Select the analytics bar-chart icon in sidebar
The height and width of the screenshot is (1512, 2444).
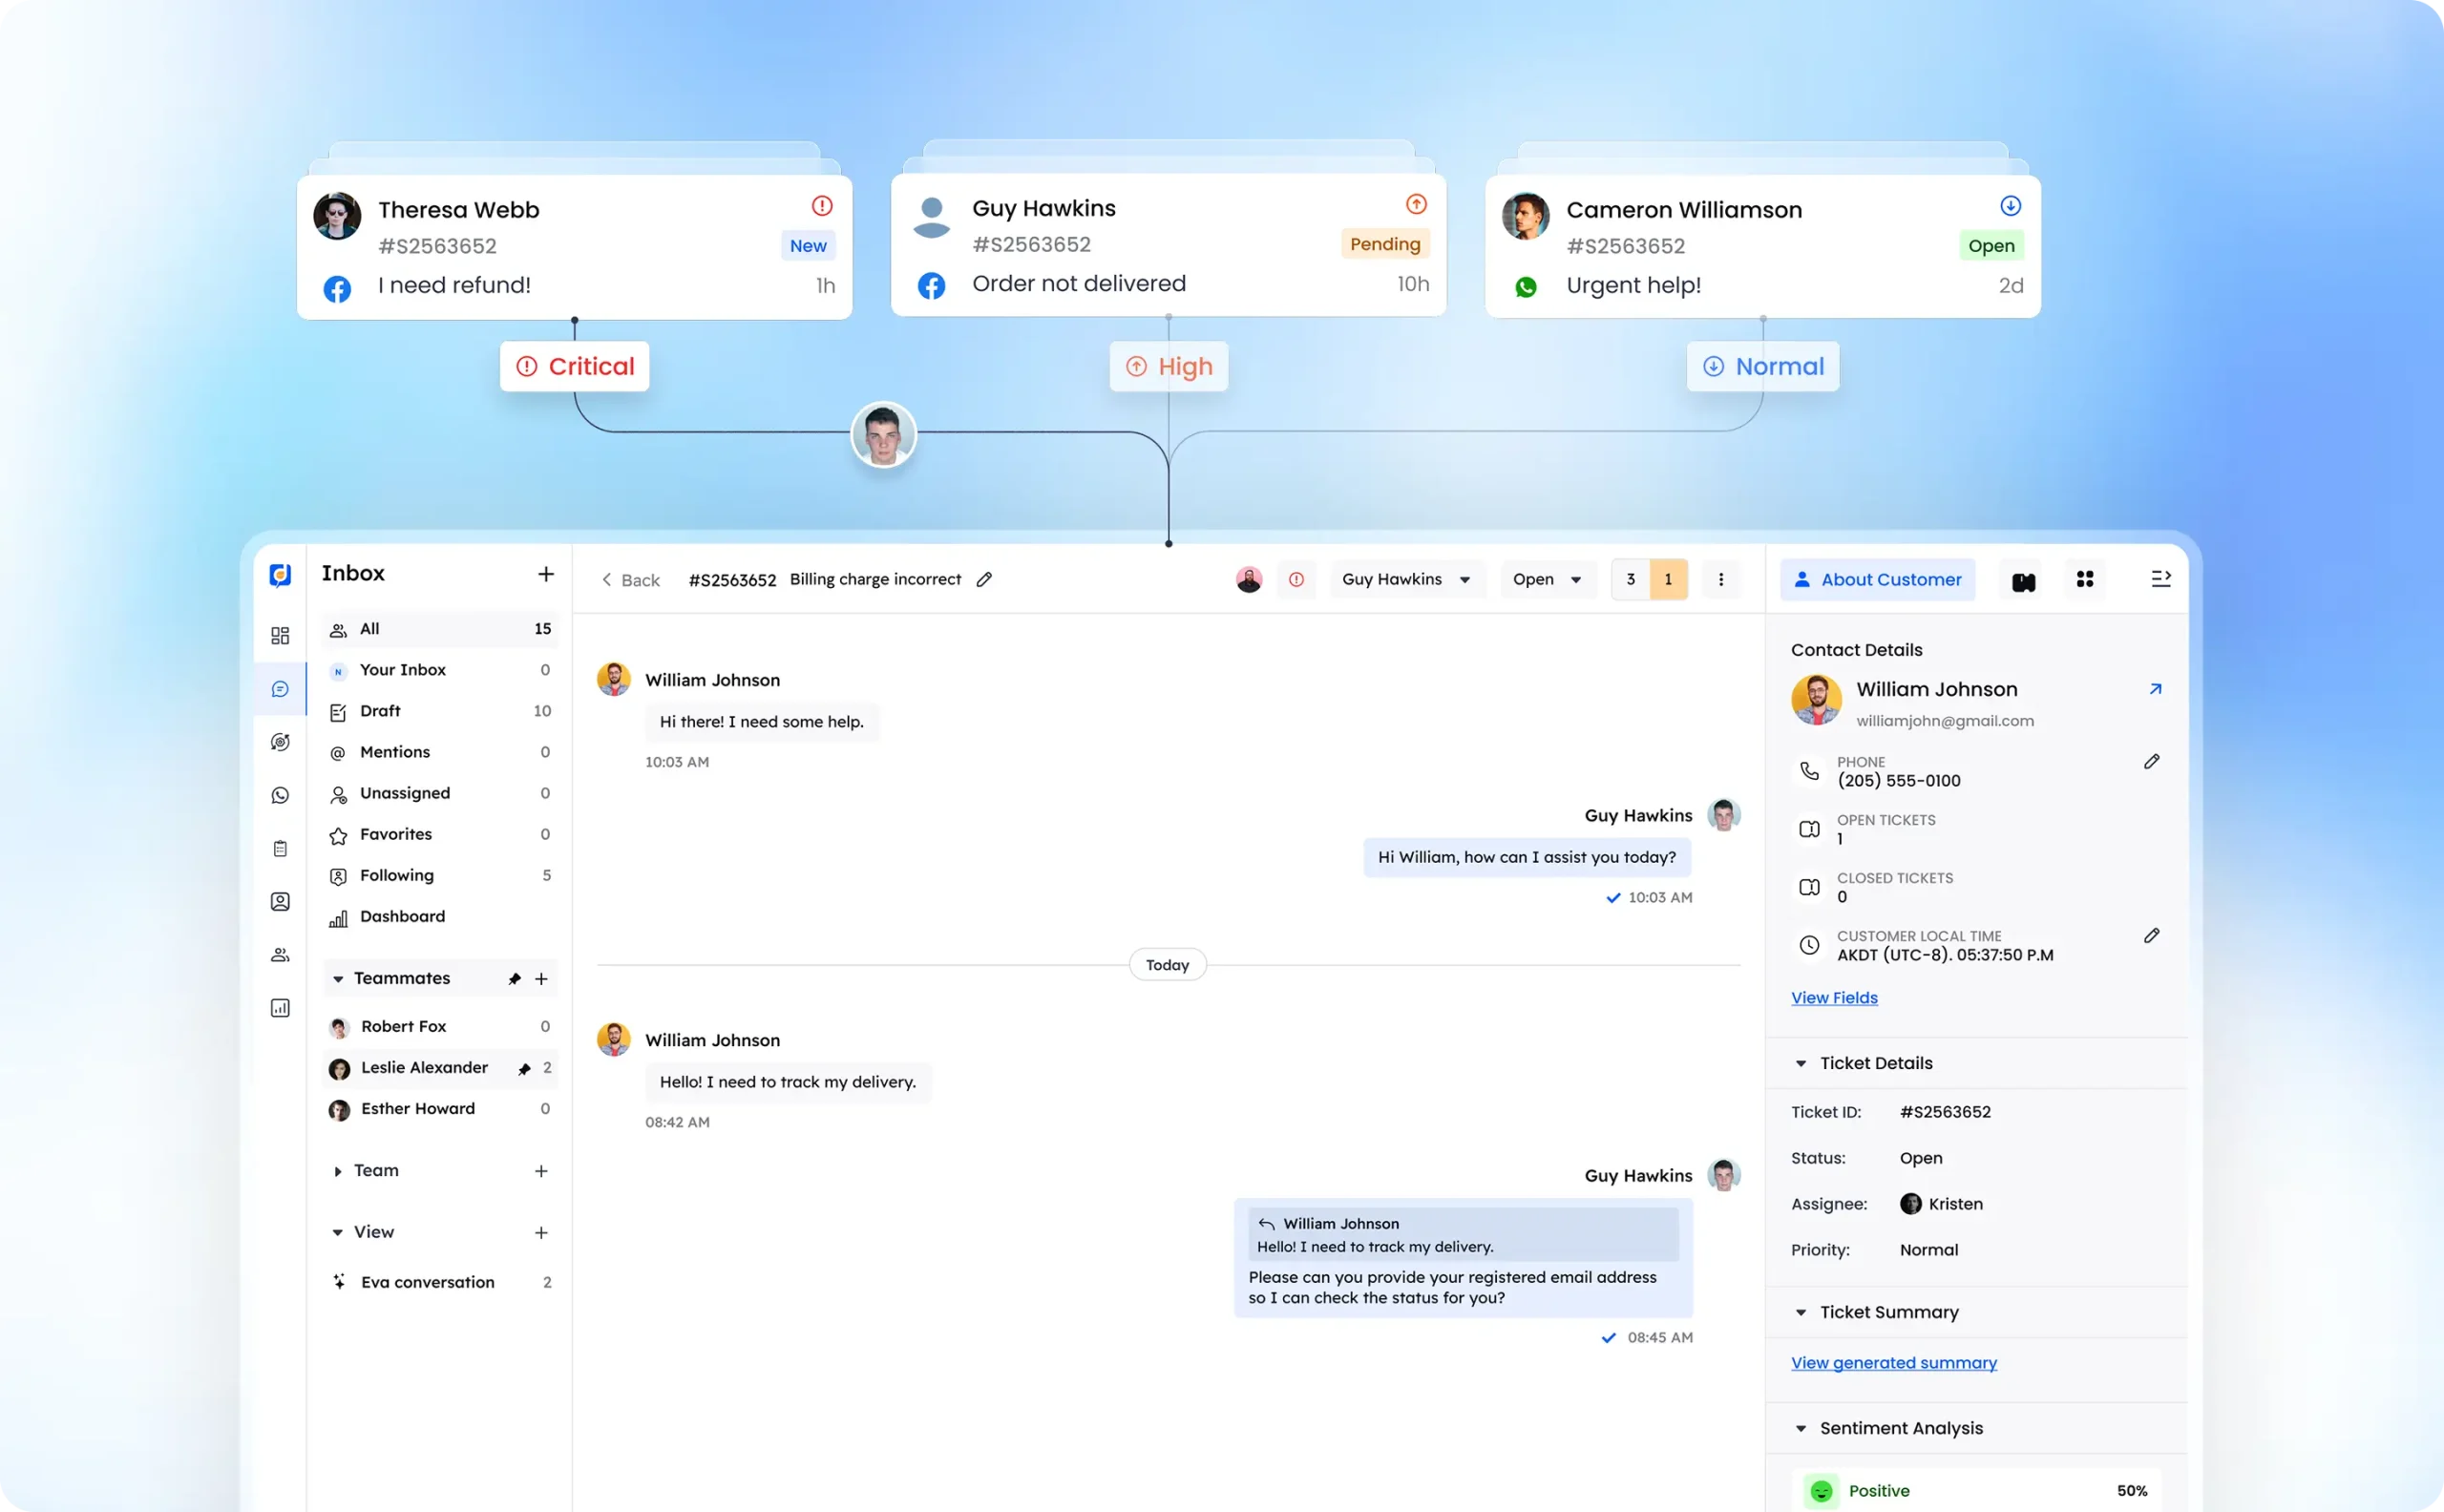(280, 1008)
